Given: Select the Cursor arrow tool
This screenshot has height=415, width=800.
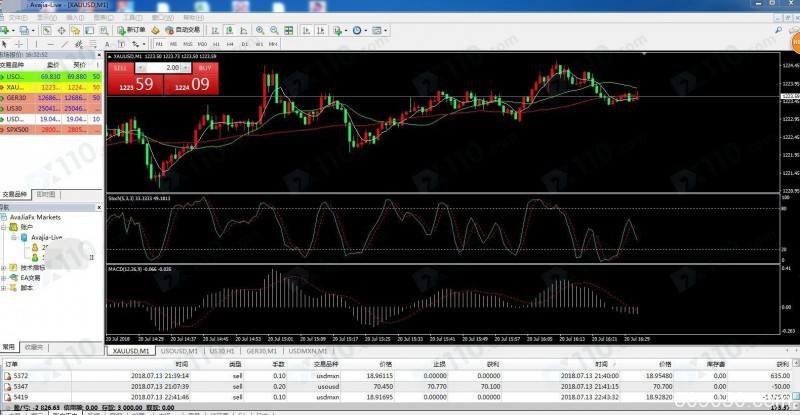Looking at the screenshot, I should coord(5,44).
